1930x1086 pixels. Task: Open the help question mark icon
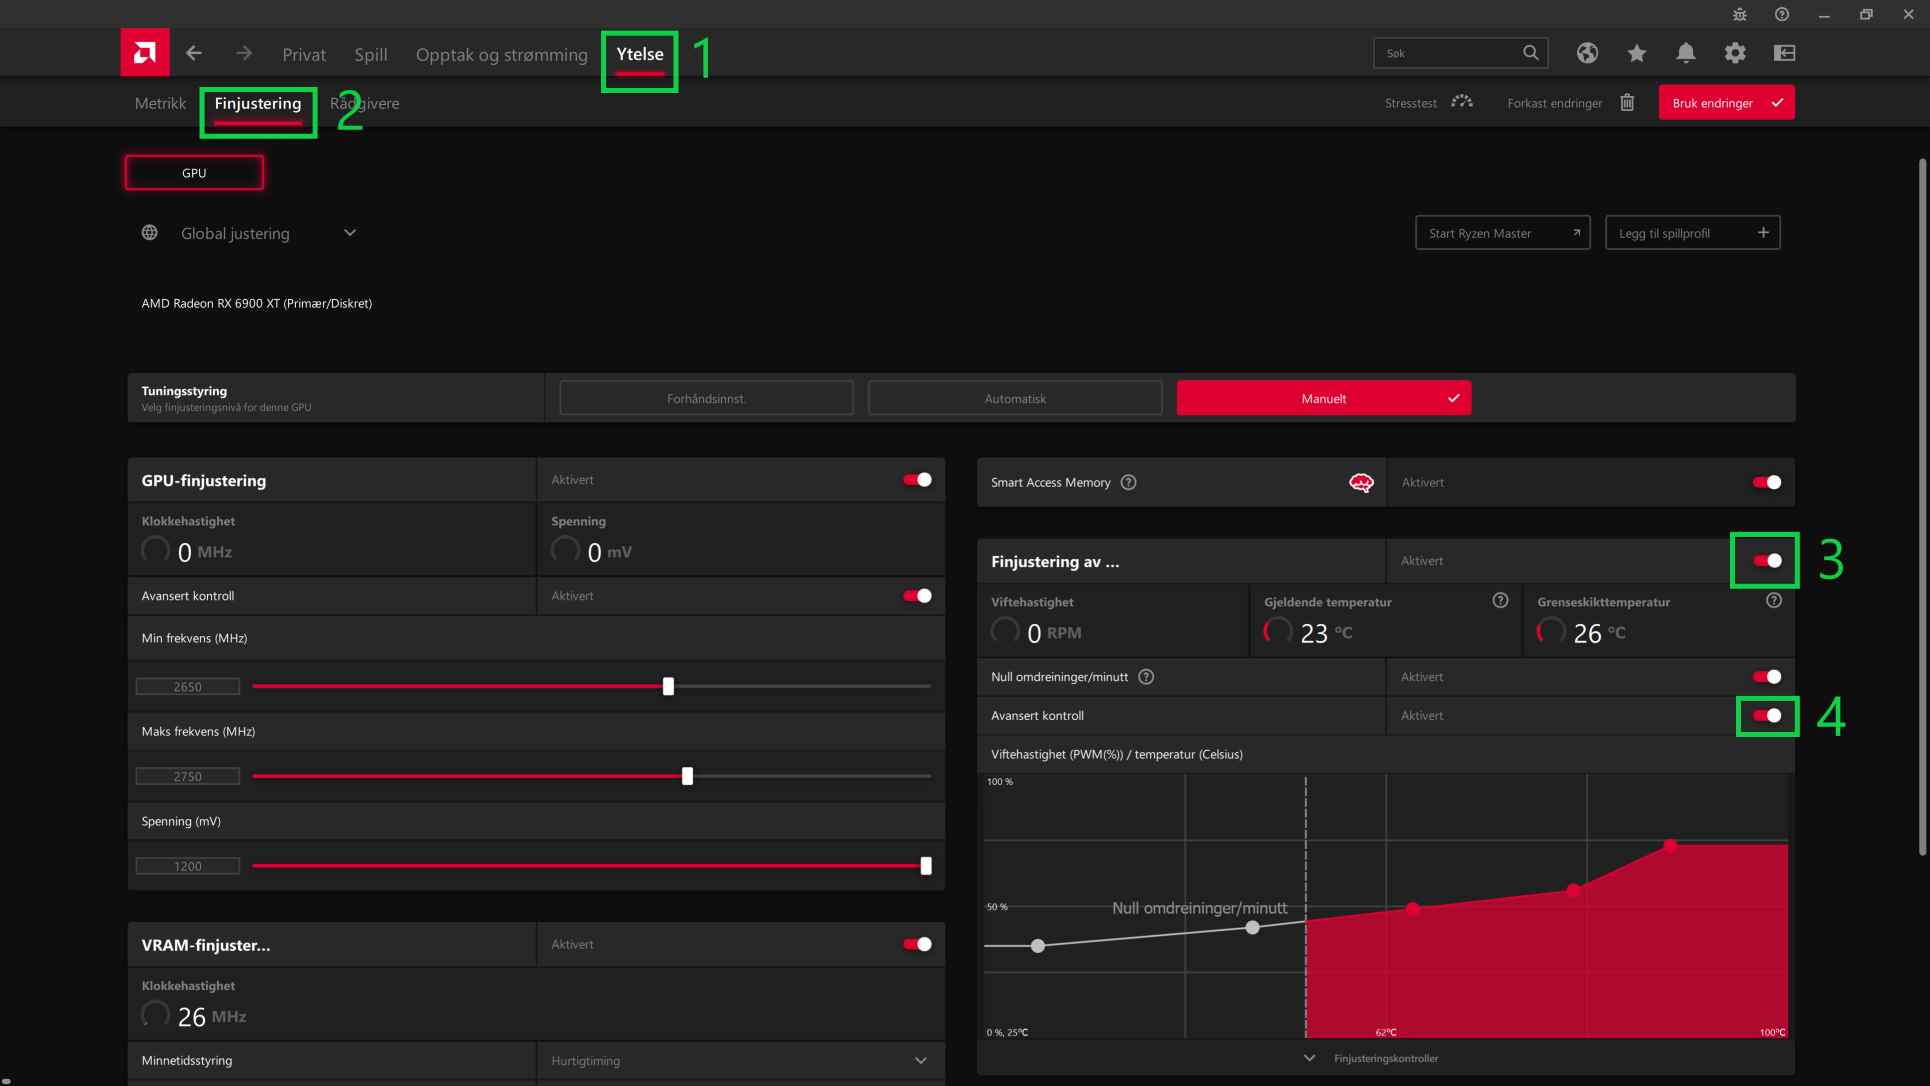pyautogui.click(x=1782, y=14)
